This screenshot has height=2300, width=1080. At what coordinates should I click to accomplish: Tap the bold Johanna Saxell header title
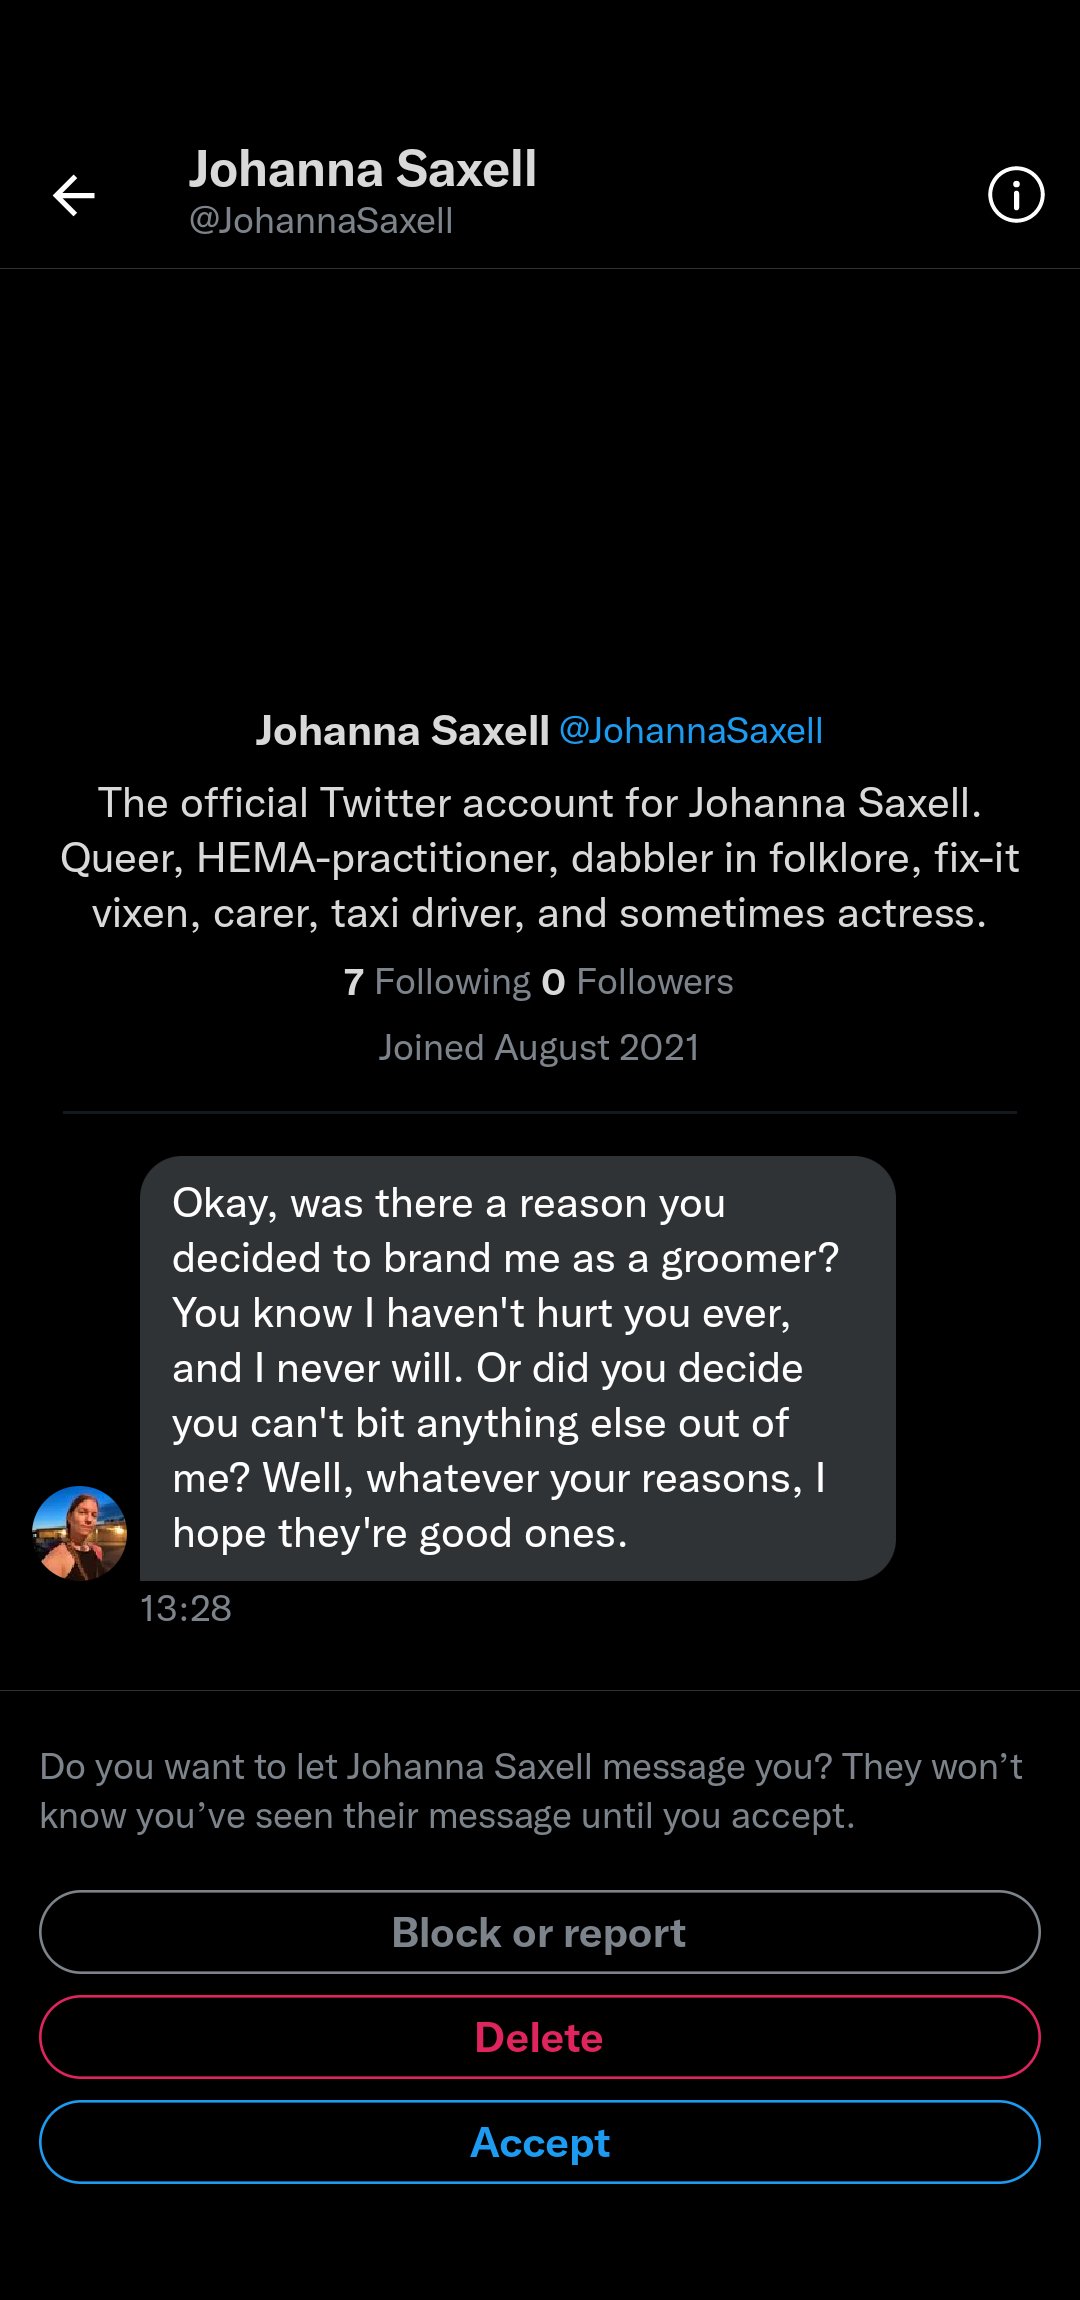coord(363,169)
